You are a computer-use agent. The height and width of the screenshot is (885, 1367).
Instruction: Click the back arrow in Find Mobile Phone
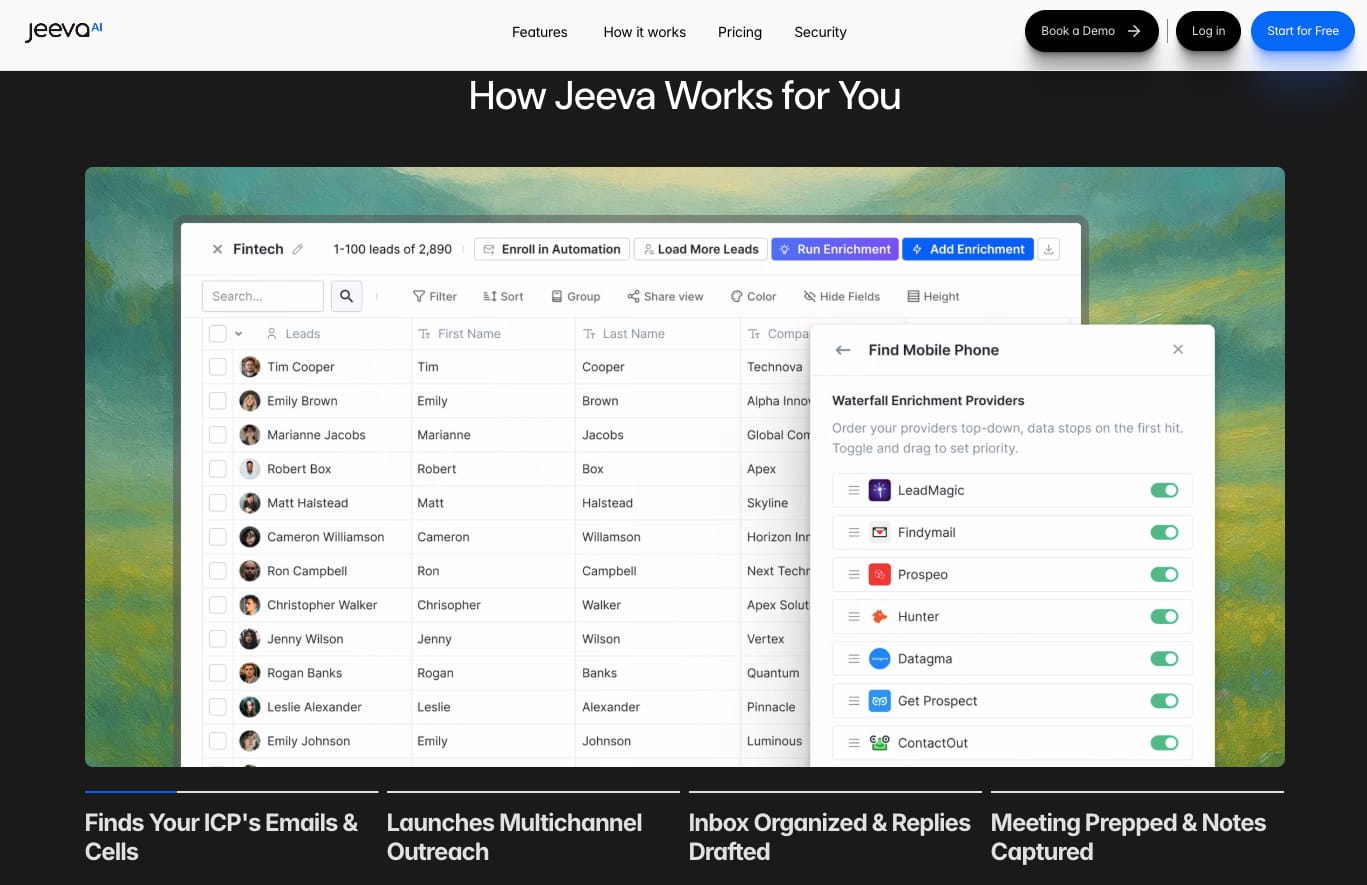[843, 350]
